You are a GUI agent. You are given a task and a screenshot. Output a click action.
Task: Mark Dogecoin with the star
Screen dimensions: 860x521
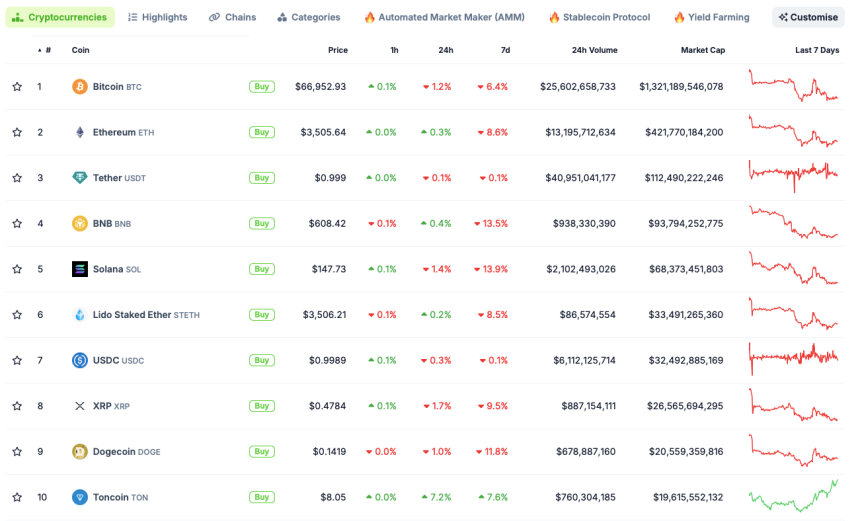coord(18,451)
